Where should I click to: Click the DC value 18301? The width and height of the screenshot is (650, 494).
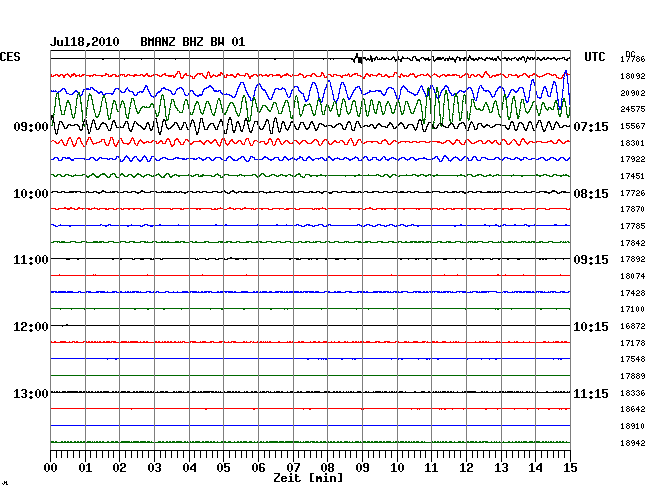coord(633,143)
